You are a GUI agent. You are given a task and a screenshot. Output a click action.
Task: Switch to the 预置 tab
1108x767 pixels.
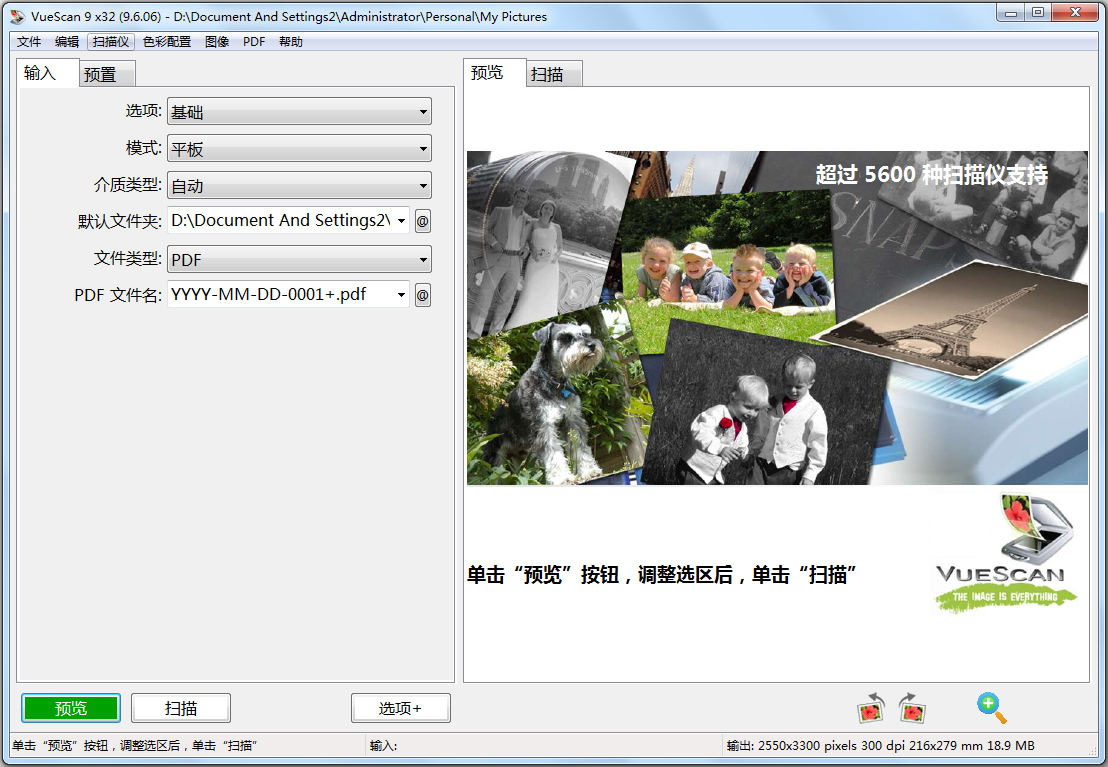[107, 74]
